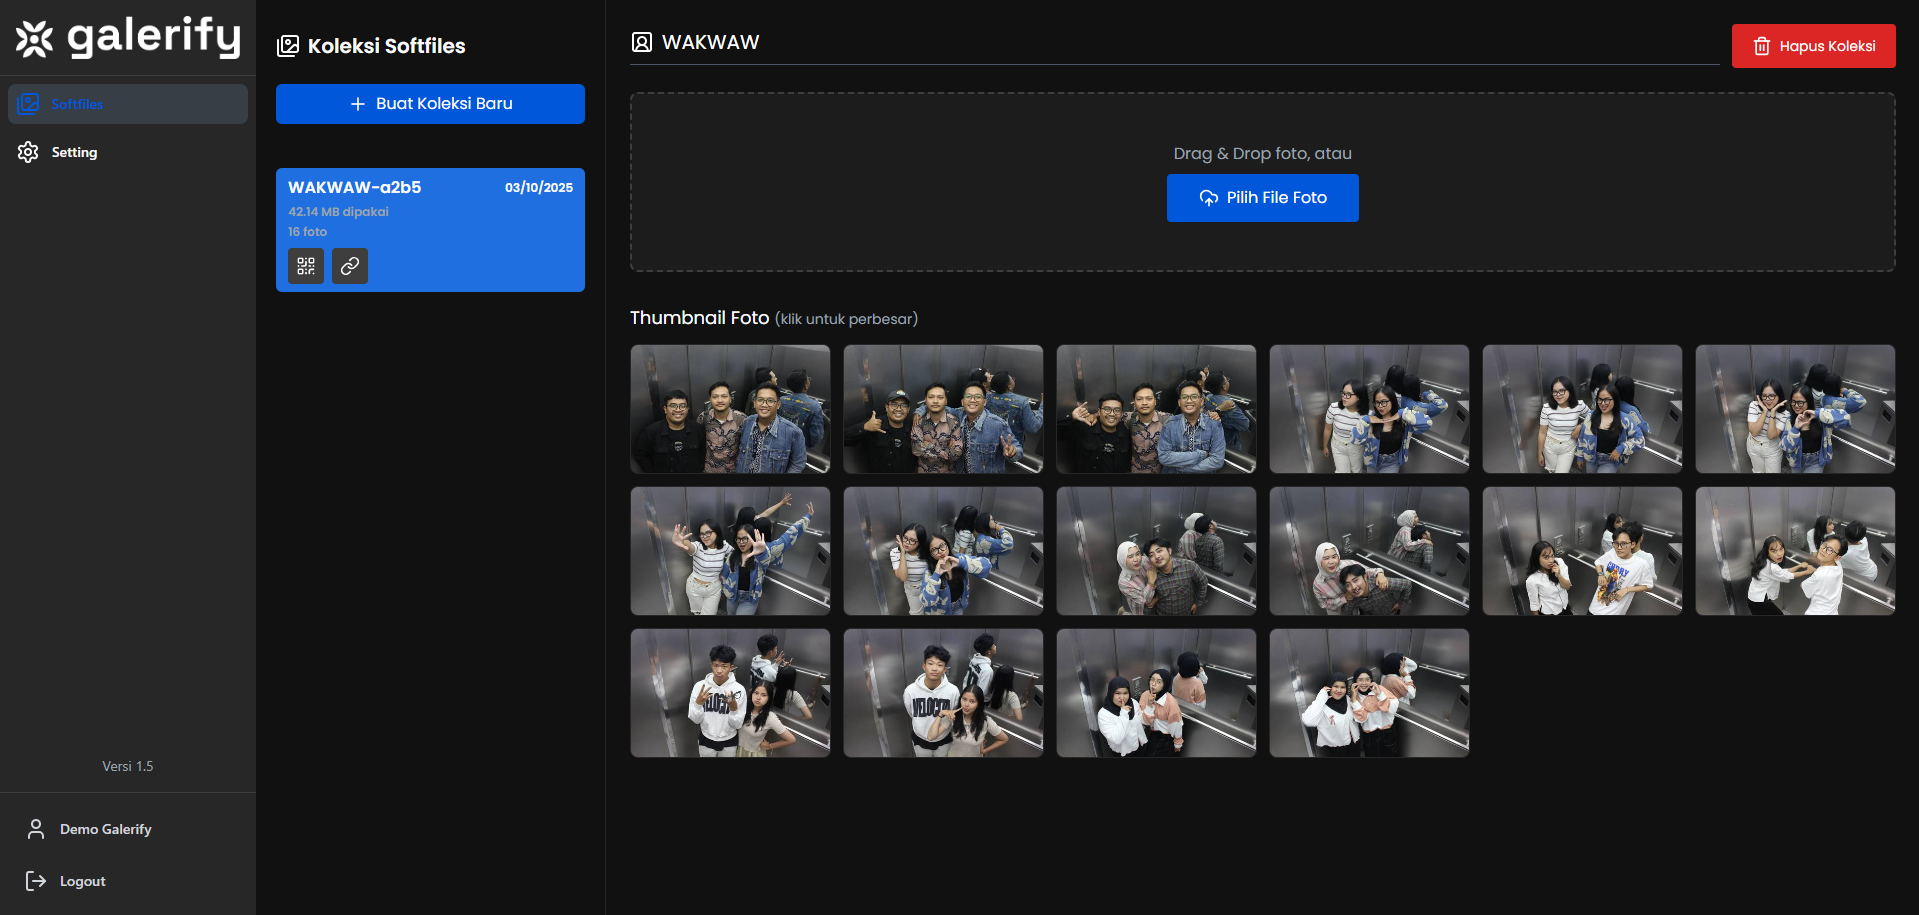
Task: Click the Pilih File Foto button
Action: click(1262, 198)
